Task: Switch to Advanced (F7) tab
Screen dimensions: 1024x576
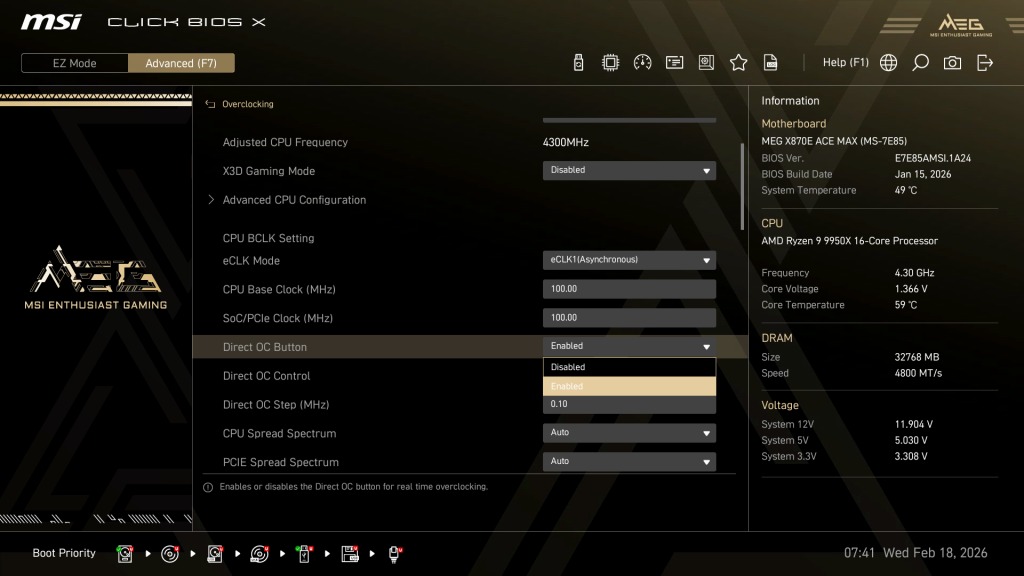Action: tap(181, 63)
